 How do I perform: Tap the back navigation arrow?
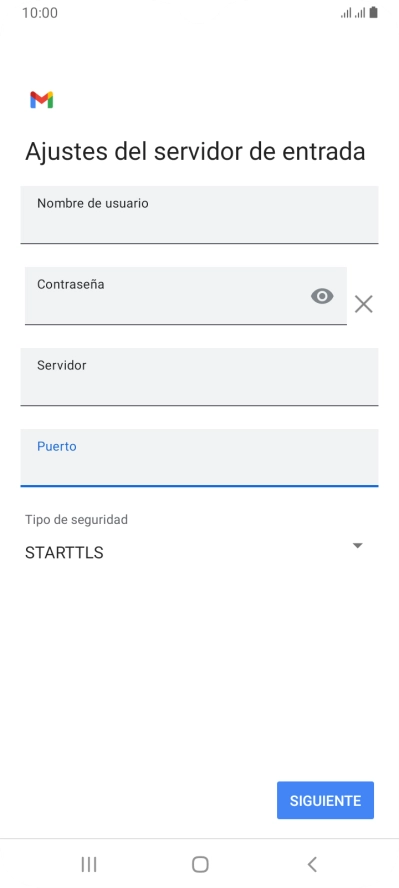[x=311, y=864]
